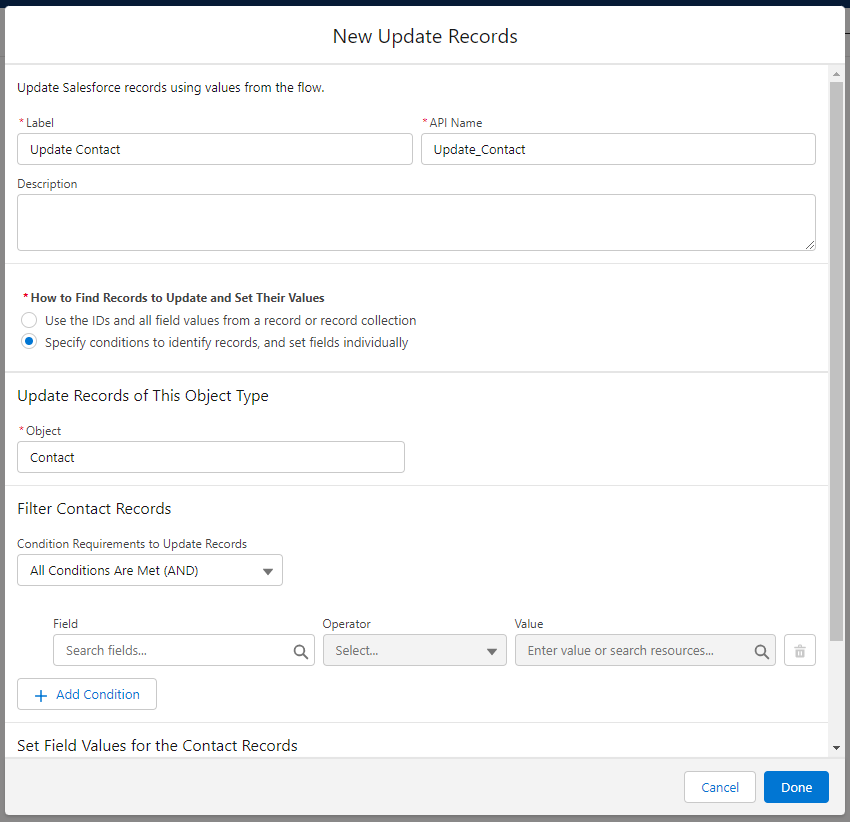This screenshot has height=822, width=850.
Task: Click the 'Search fields...' input box
Action: (x=170, y=650)
